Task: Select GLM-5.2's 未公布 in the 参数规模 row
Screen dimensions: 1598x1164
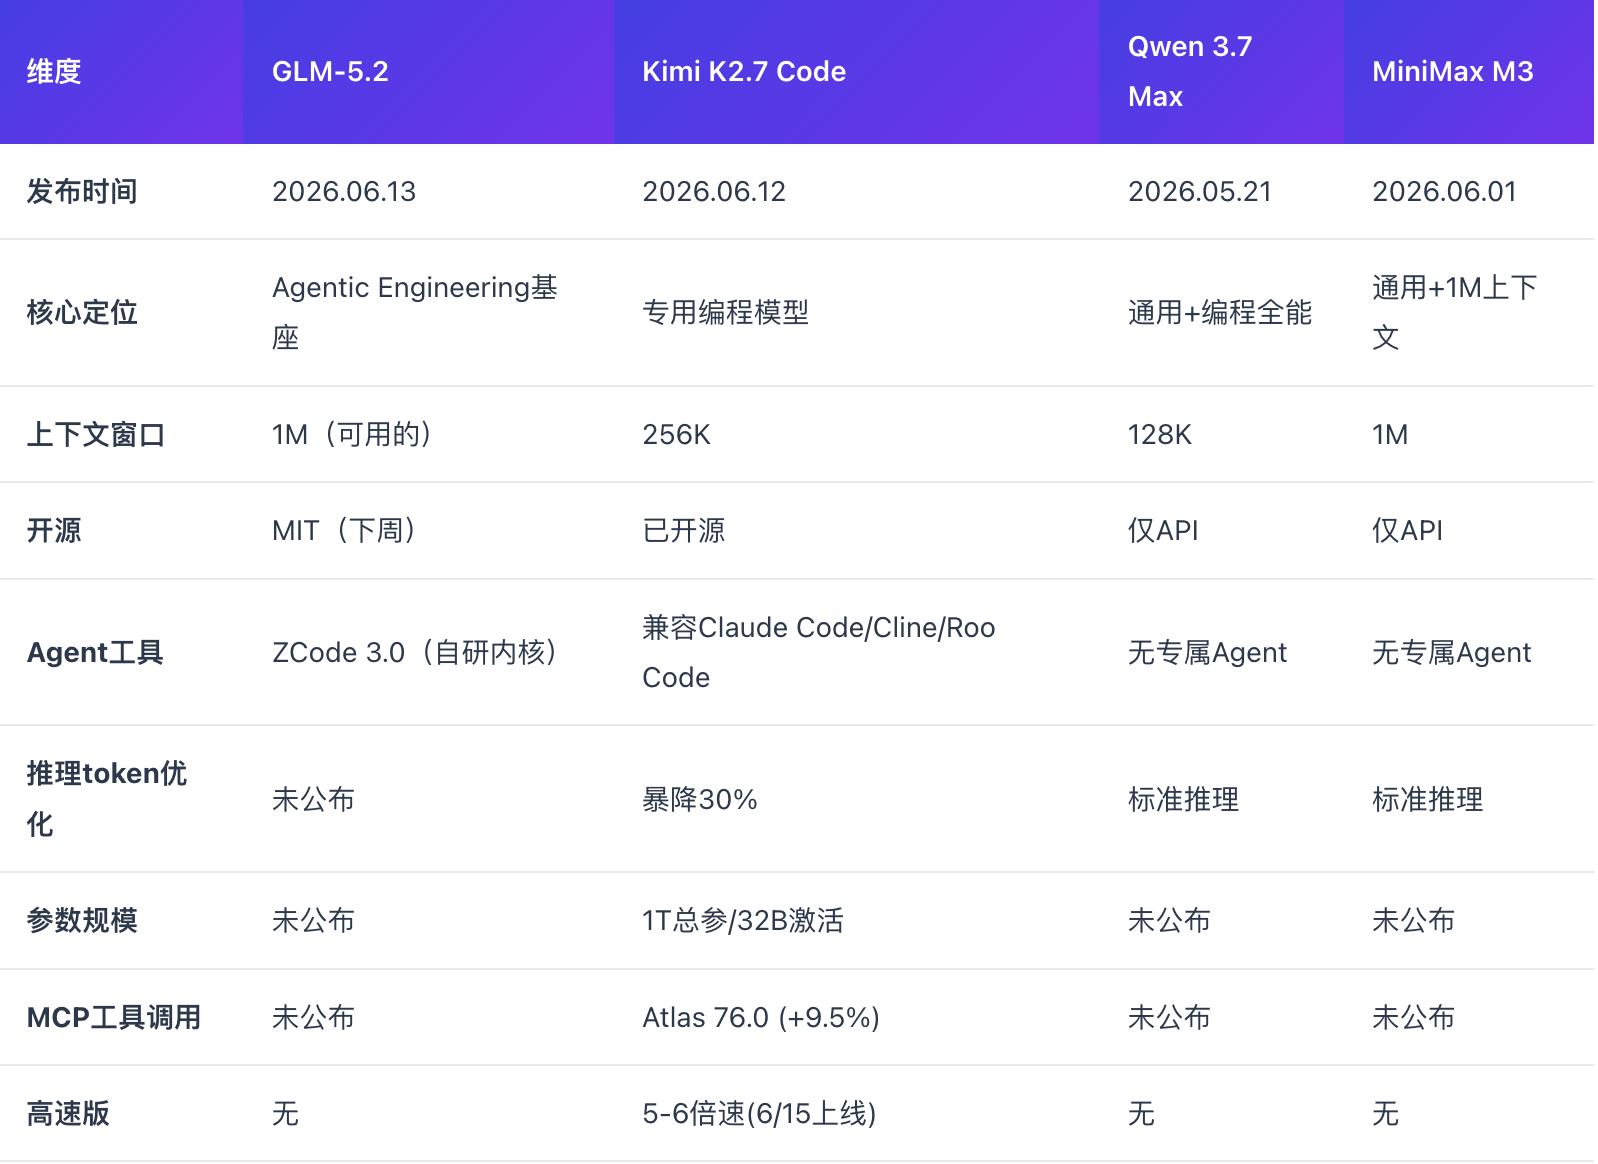Action: pyautogui.click(x=314, y=921)
